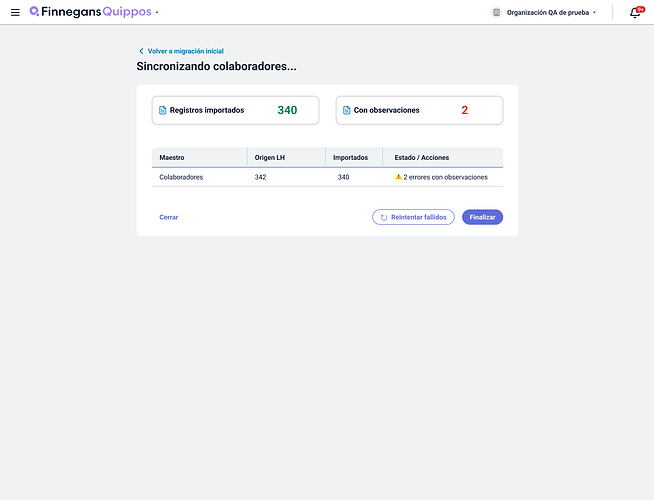Click the organization building icon
Viewport: 654px width, 500px height.
click(x=496, y=13)
